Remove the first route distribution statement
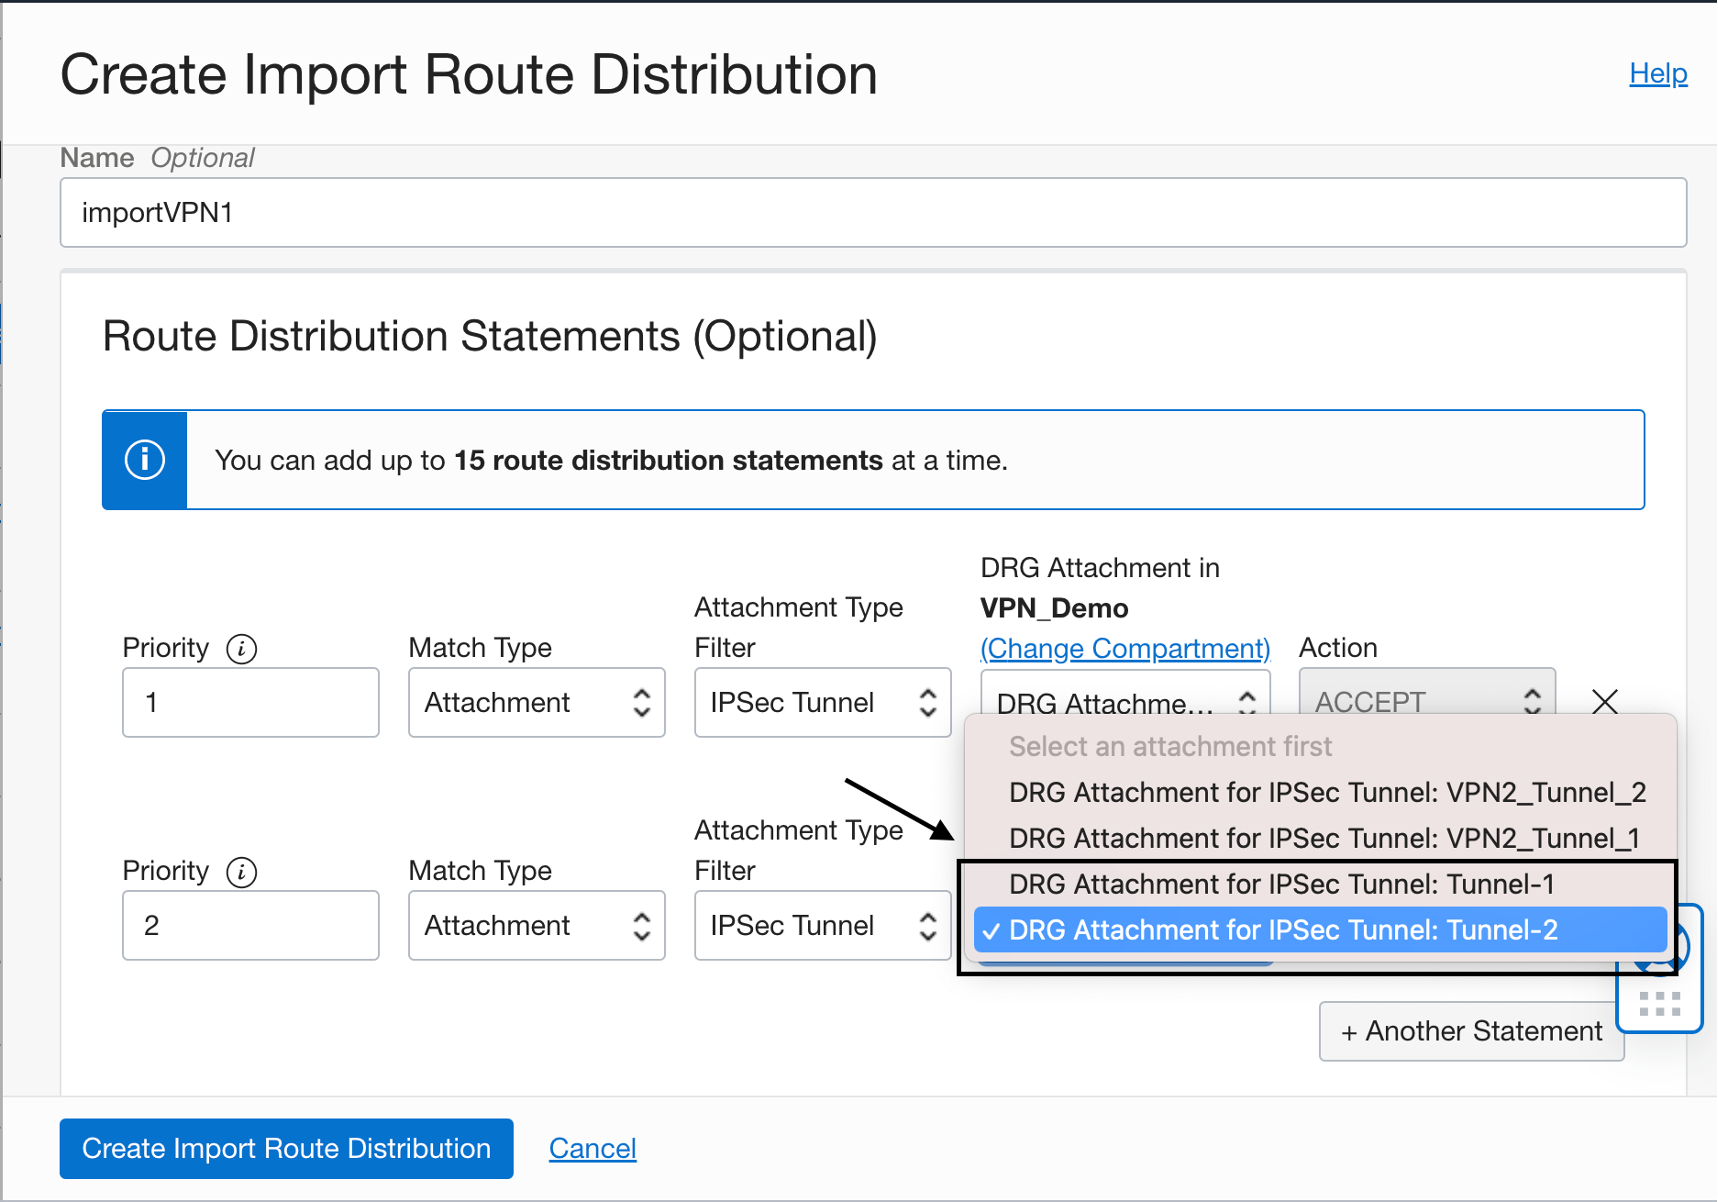 click(1604, 701)
